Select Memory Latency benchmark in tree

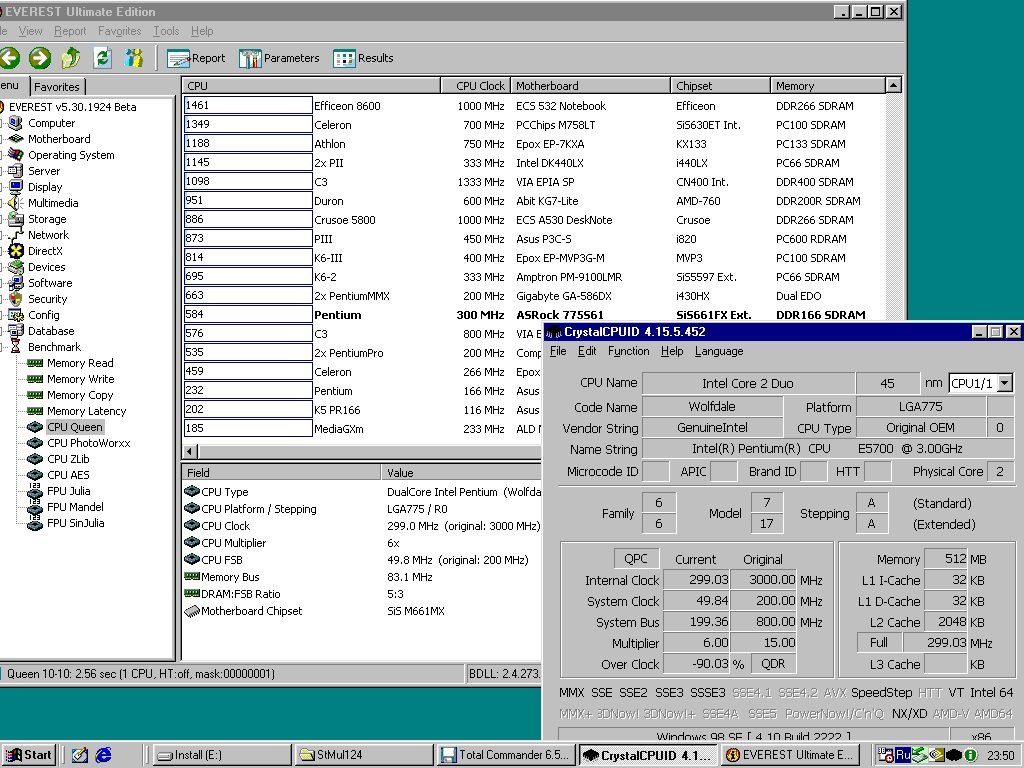click(86, 411)
